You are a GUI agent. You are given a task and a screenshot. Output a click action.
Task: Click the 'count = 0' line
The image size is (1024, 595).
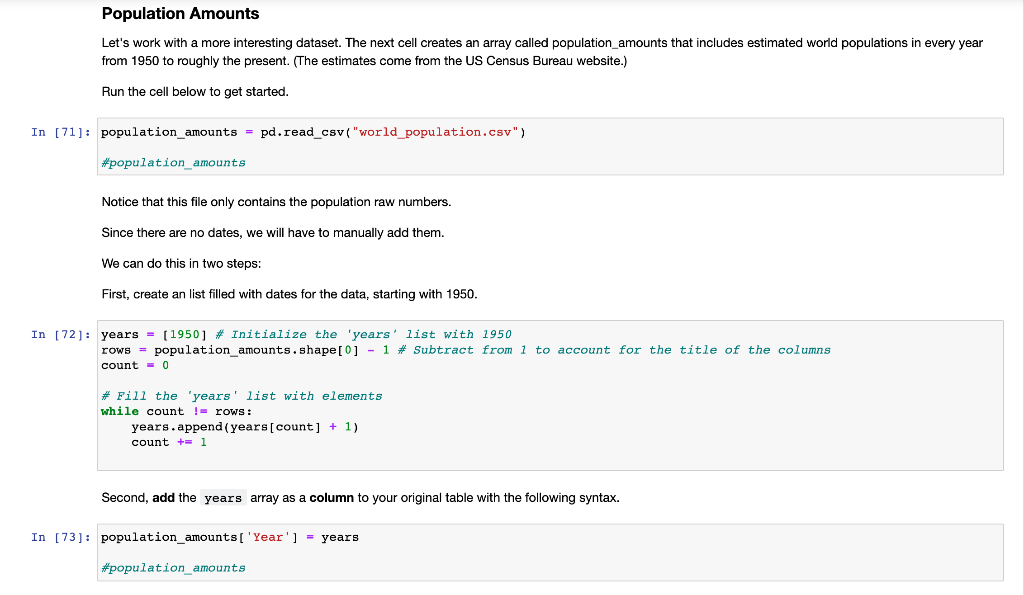click(135, 366)
